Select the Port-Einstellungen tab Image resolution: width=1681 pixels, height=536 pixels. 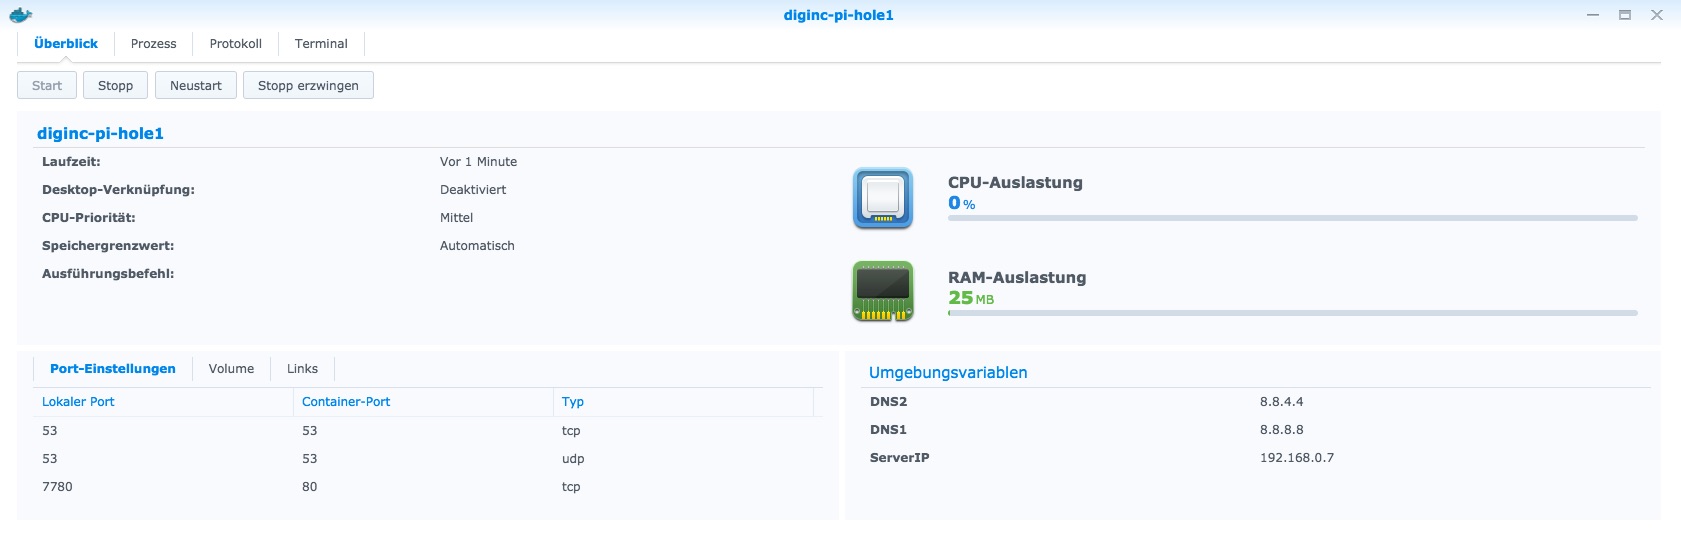(113, 369)
